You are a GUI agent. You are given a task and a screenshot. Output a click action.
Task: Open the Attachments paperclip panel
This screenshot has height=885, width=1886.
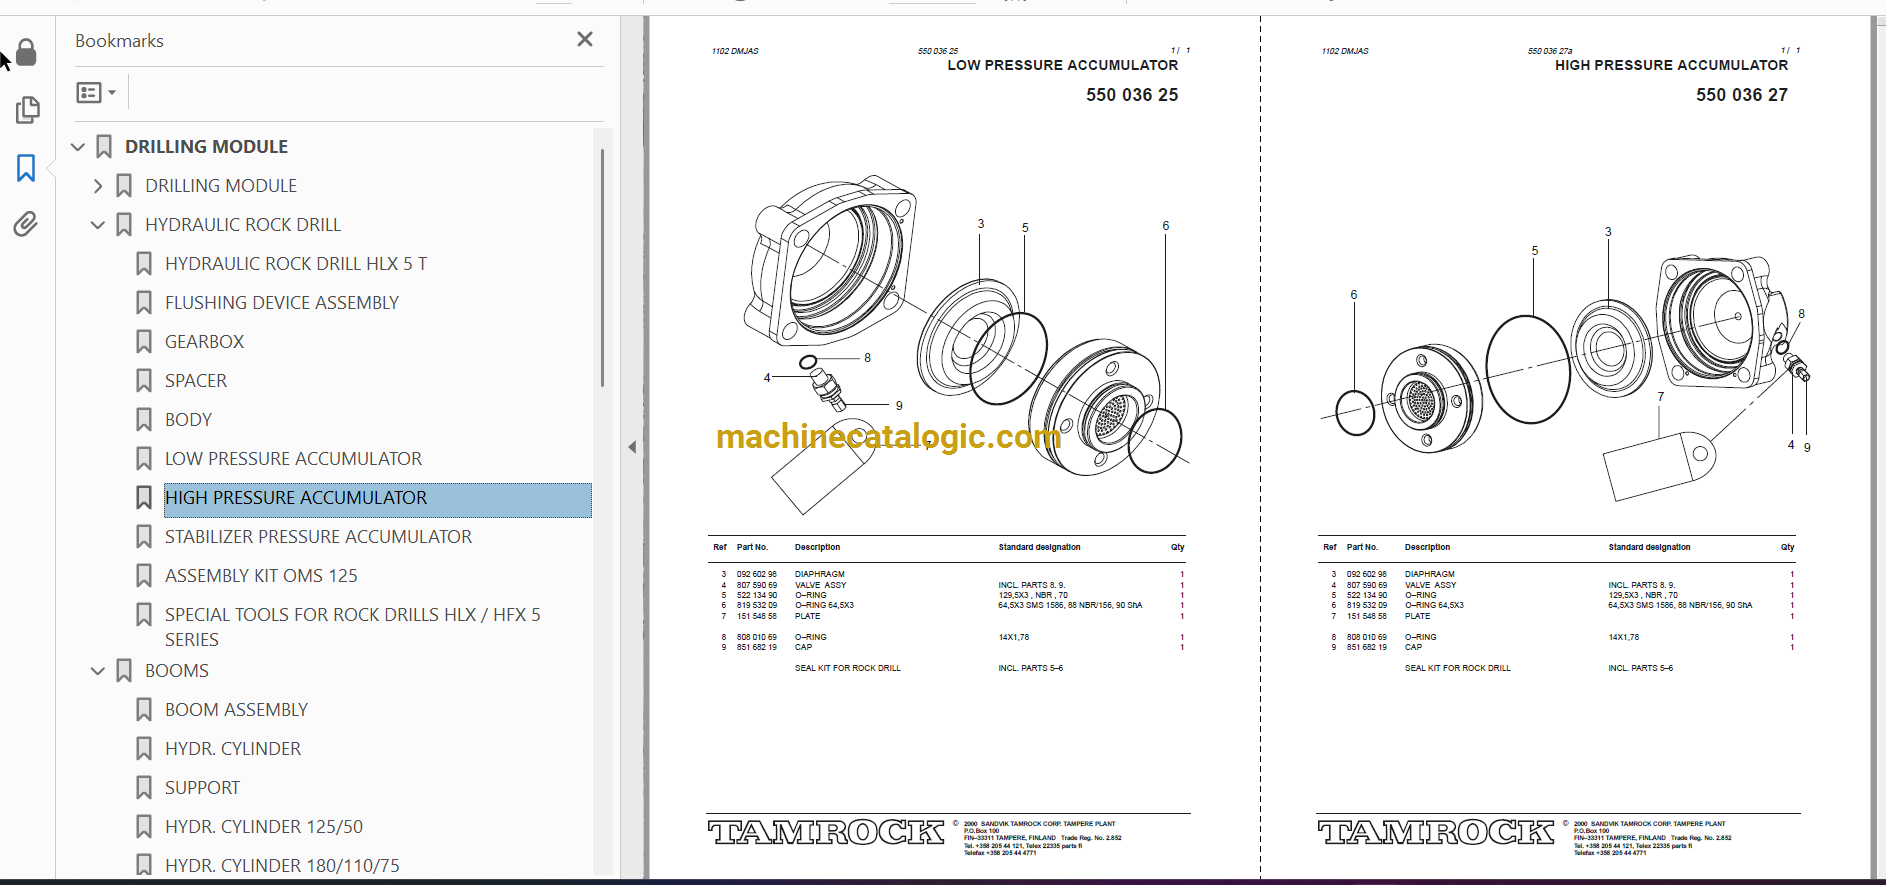click(26, 224)
